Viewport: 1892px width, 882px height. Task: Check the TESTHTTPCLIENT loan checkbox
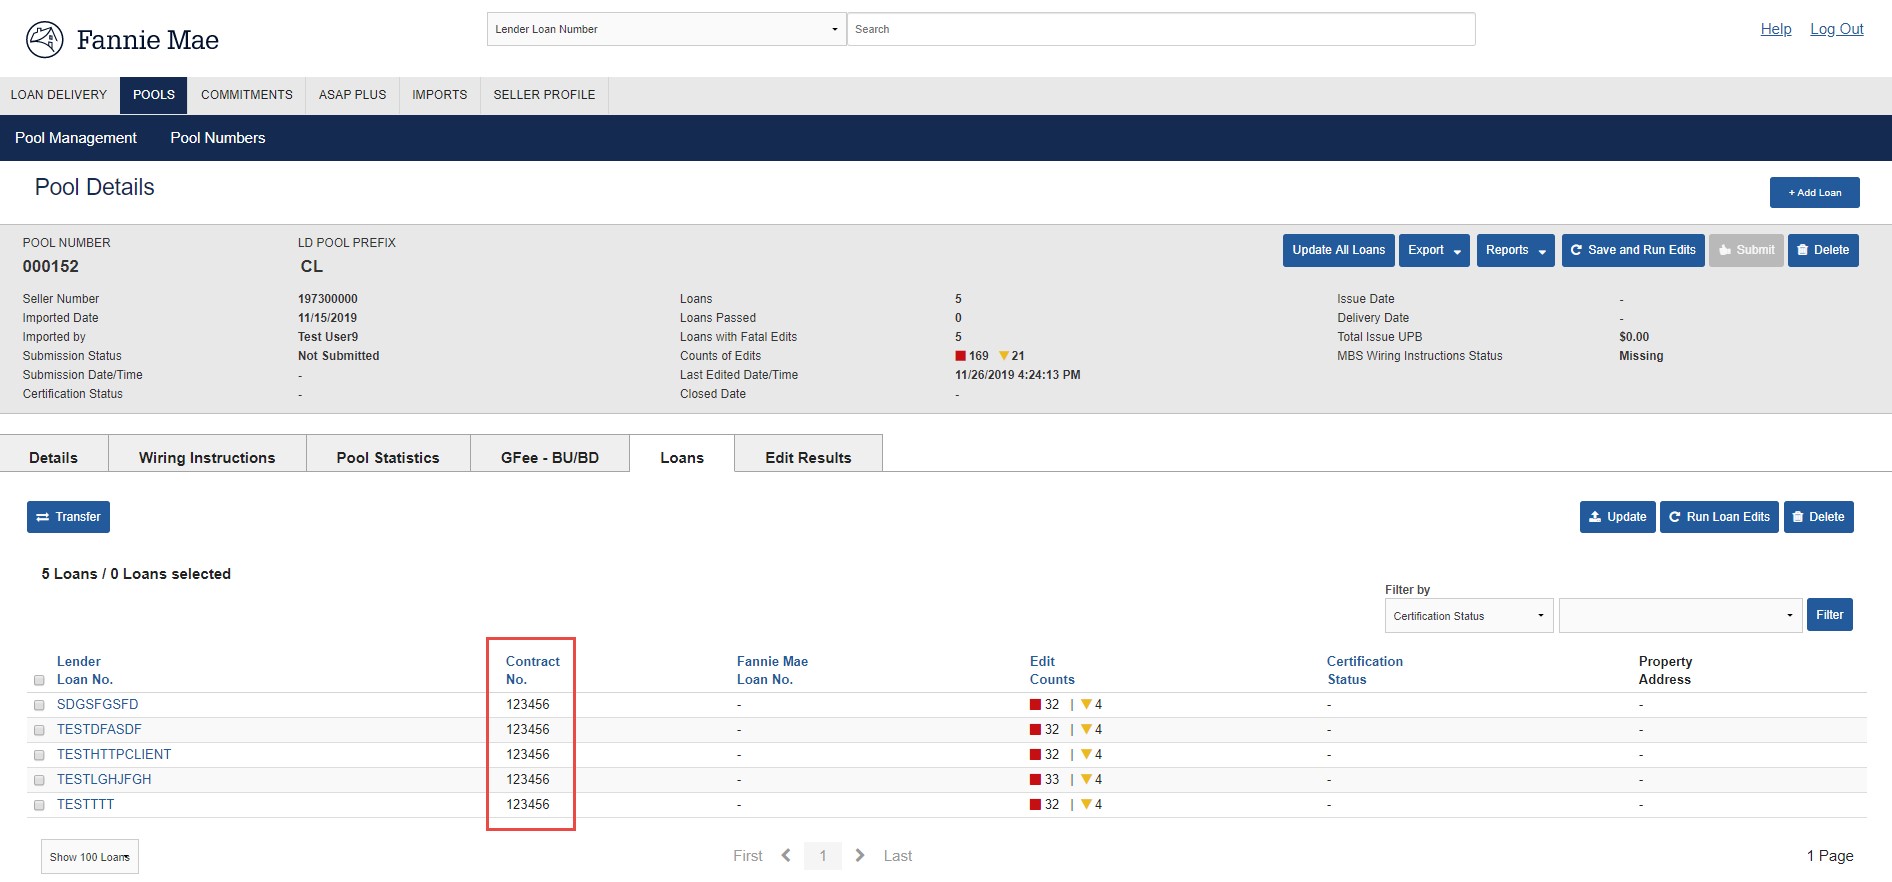tap(39, 755)
